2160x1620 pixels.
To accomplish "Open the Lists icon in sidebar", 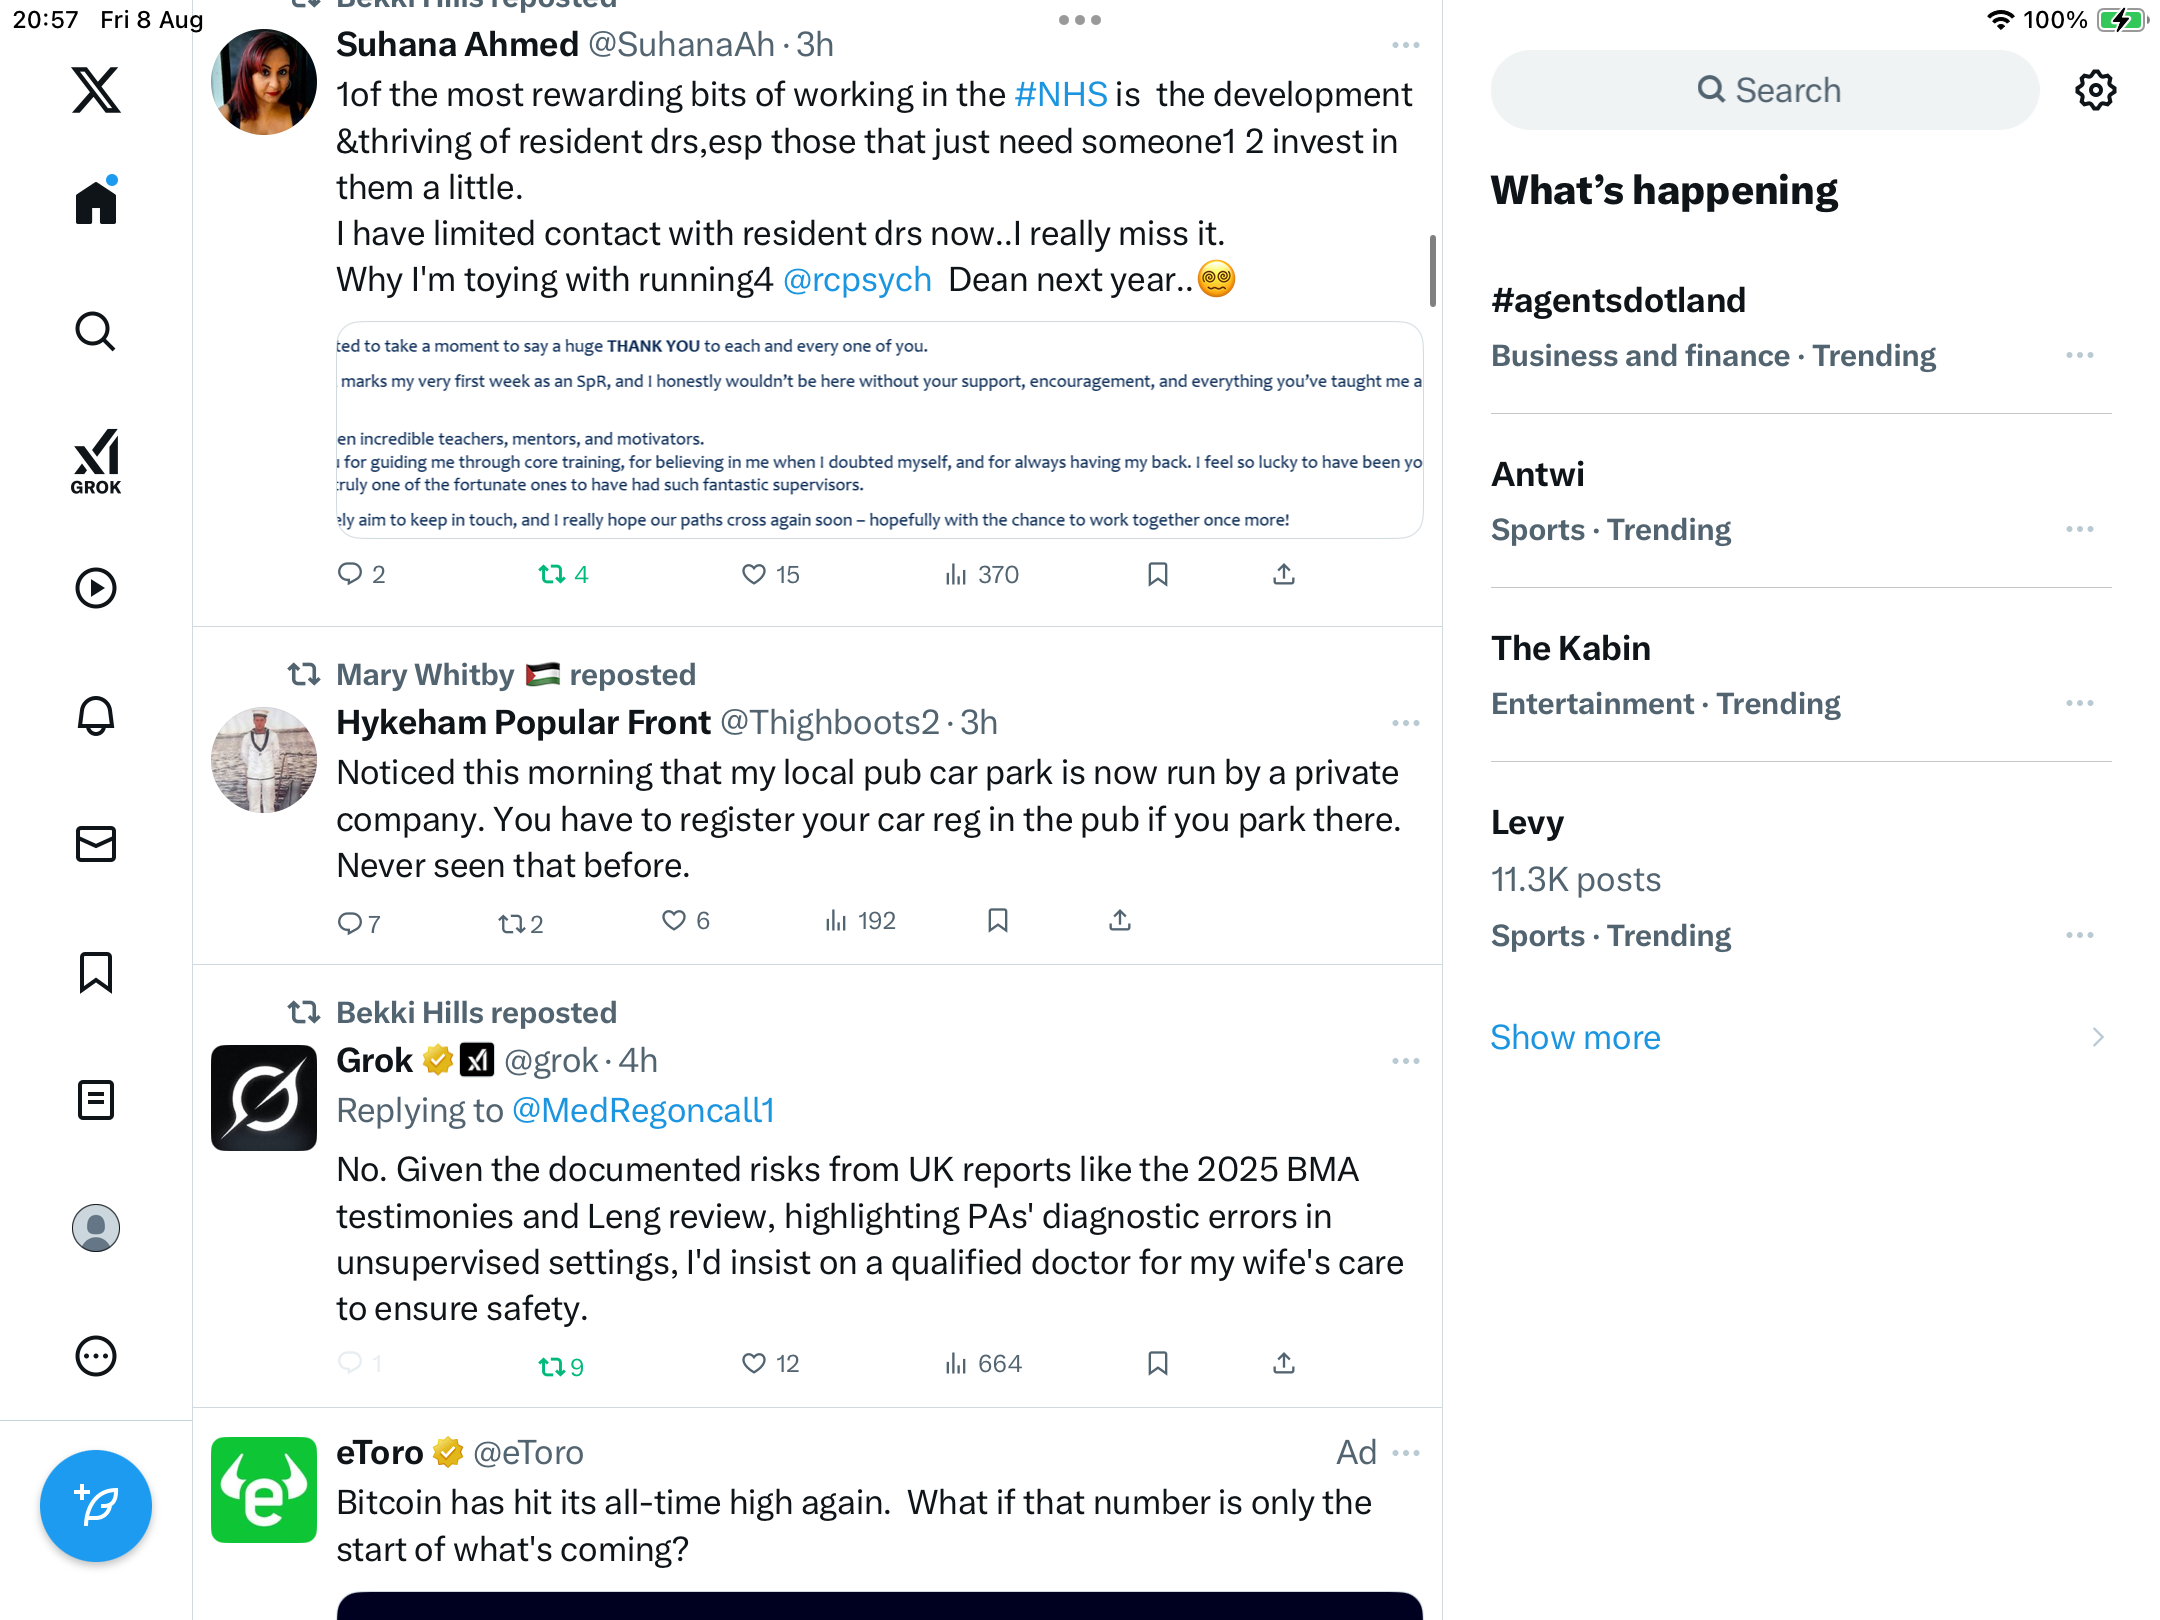I will (x=96, y=1100).
